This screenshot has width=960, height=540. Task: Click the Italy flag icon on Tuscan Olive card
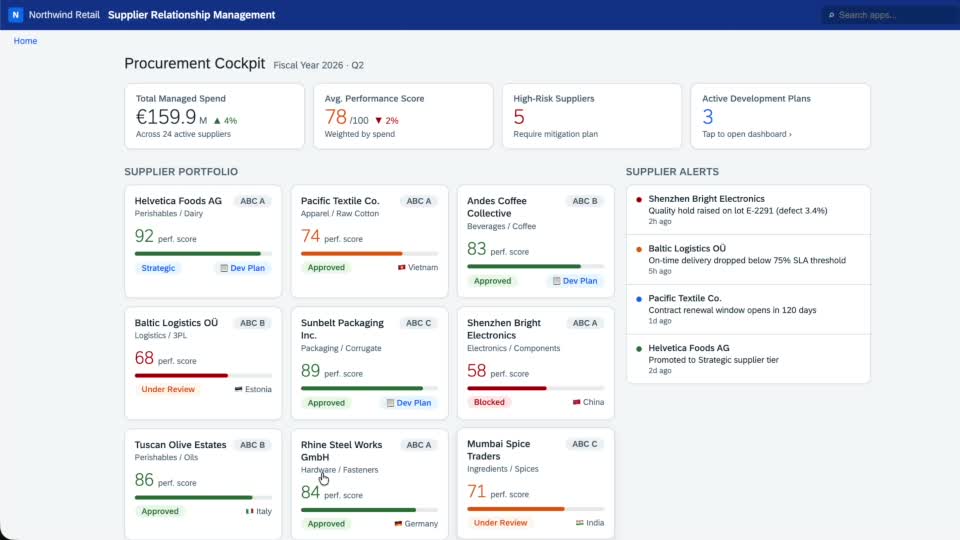pyautogui.click(x=249, y=511)
